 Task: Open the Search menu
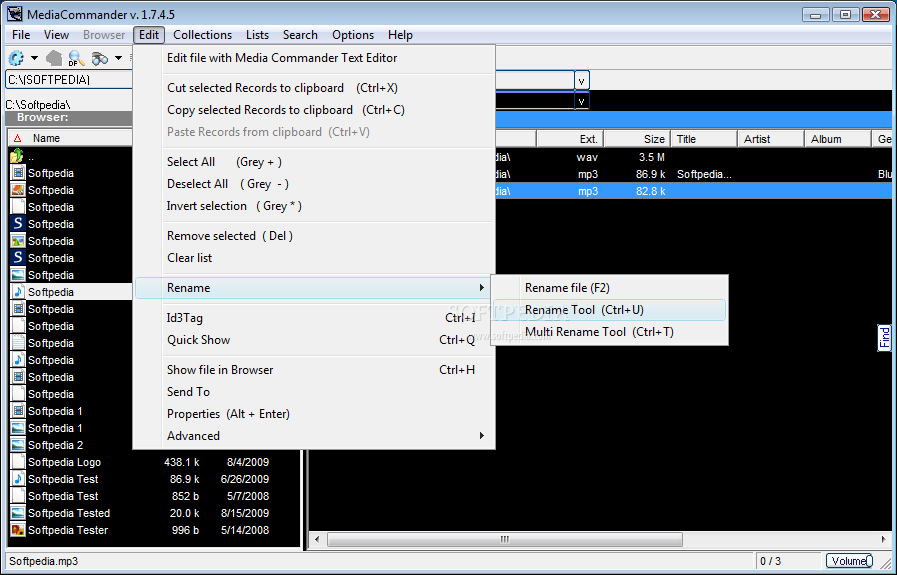click(x=300, y=35)
